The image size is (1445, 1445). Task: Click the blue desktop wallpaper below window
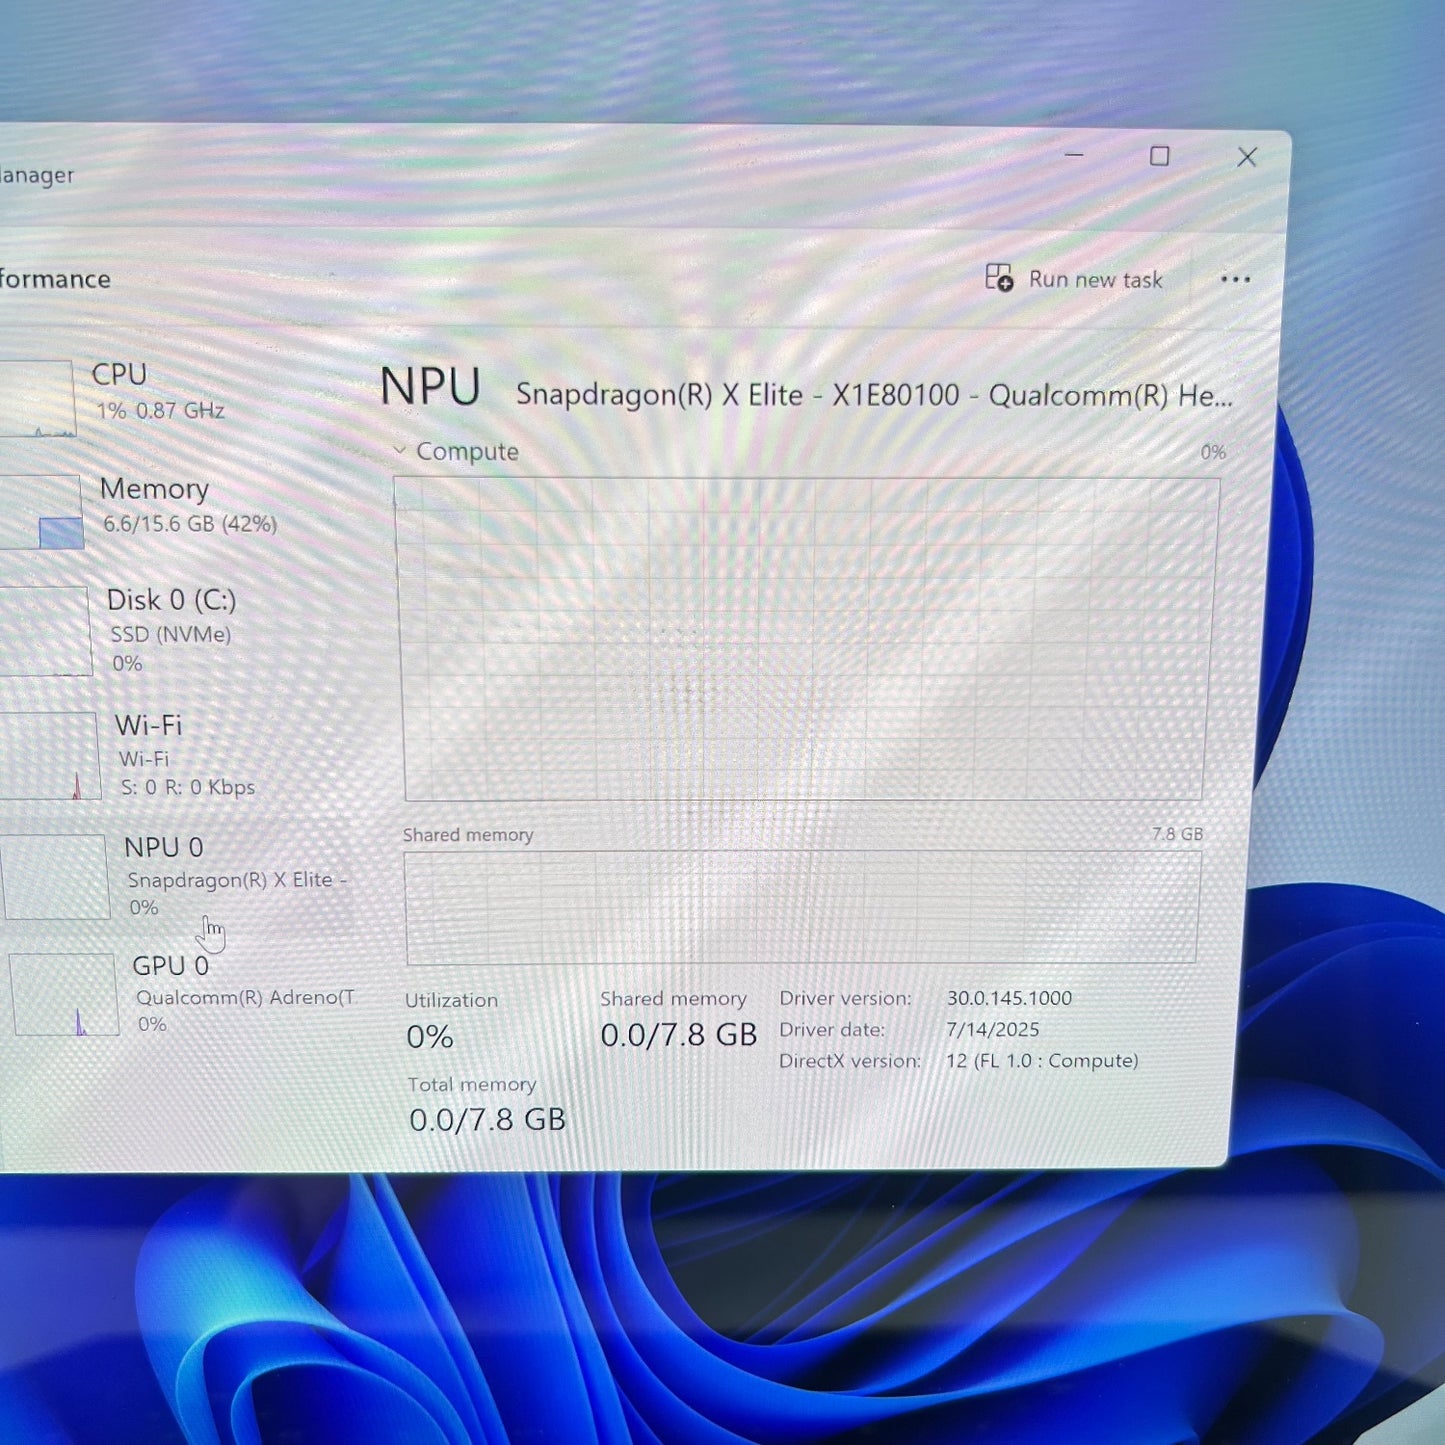pyautogui.click(x=800, y=1320)
